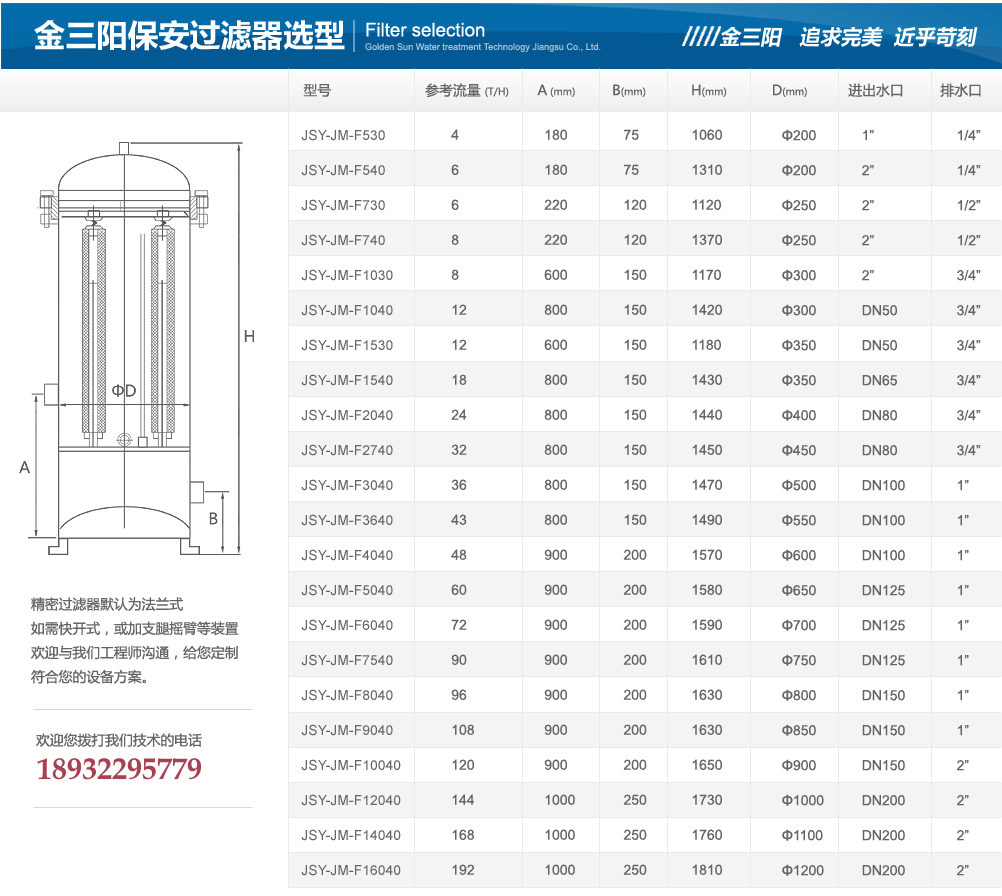1002x896 pixels.
Task: Click the 参考流量 (T/H) column header
Action: (466, 91)
